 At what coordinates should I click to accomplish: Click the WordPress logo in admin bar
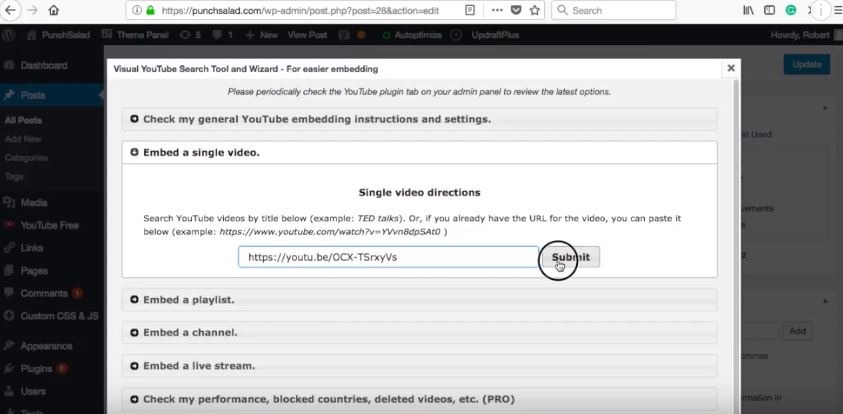[x=8, y=35]
